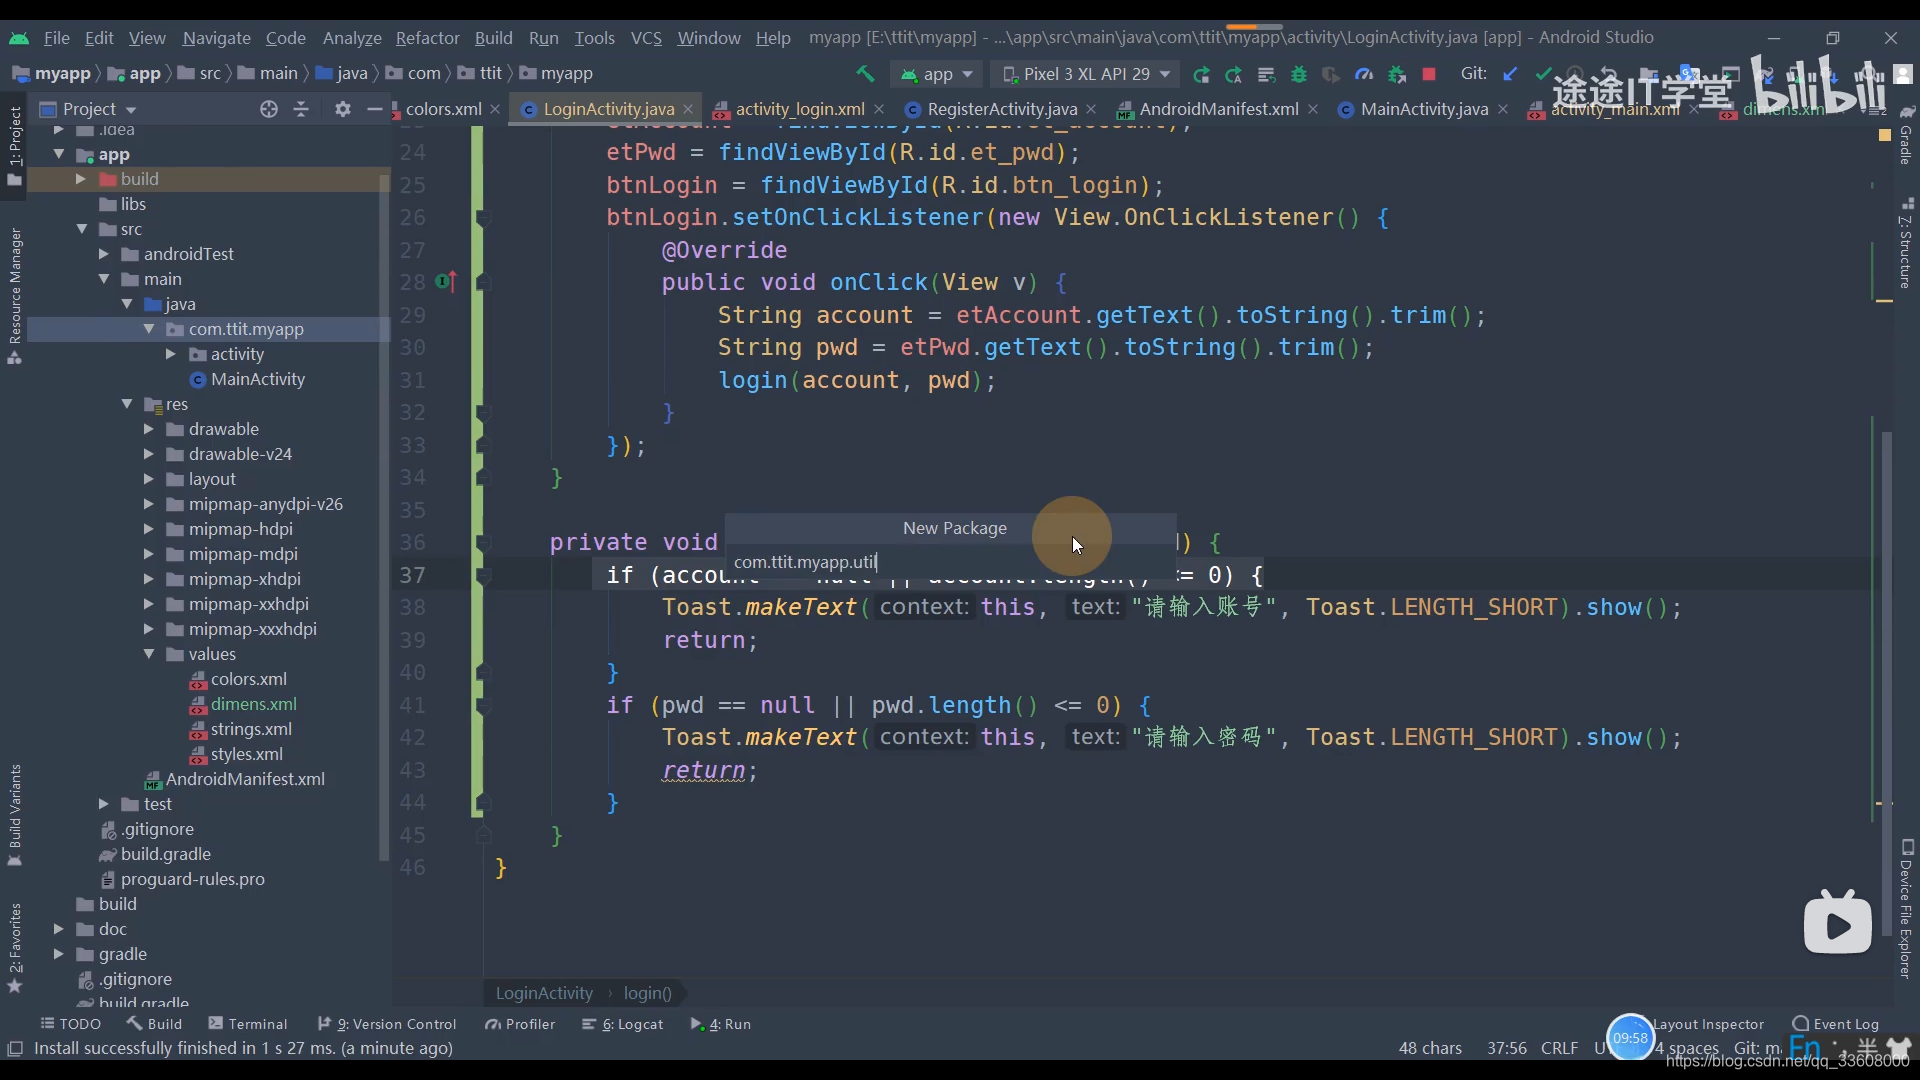Collapse the res folder node

127,404
